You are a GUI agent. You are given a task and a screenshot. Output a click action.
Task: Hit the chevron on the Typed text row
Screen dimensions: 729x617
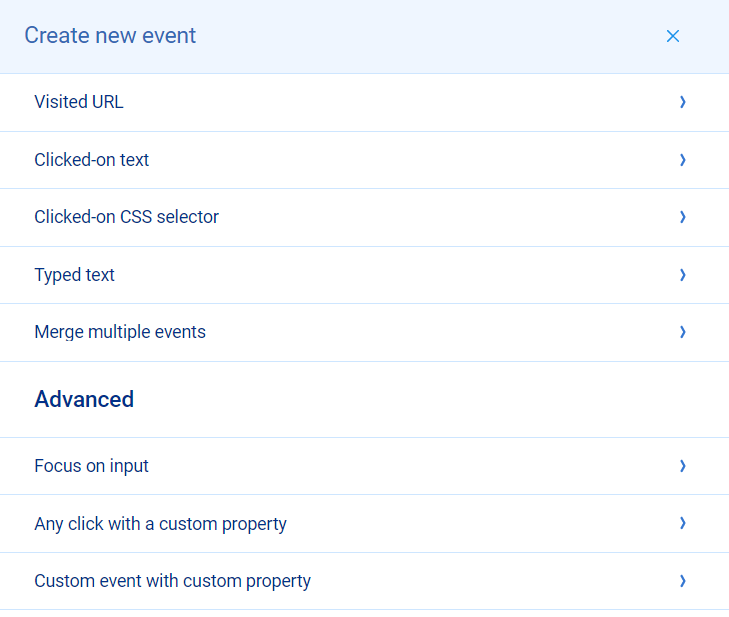pyautogui.click(x=683, y=275)
